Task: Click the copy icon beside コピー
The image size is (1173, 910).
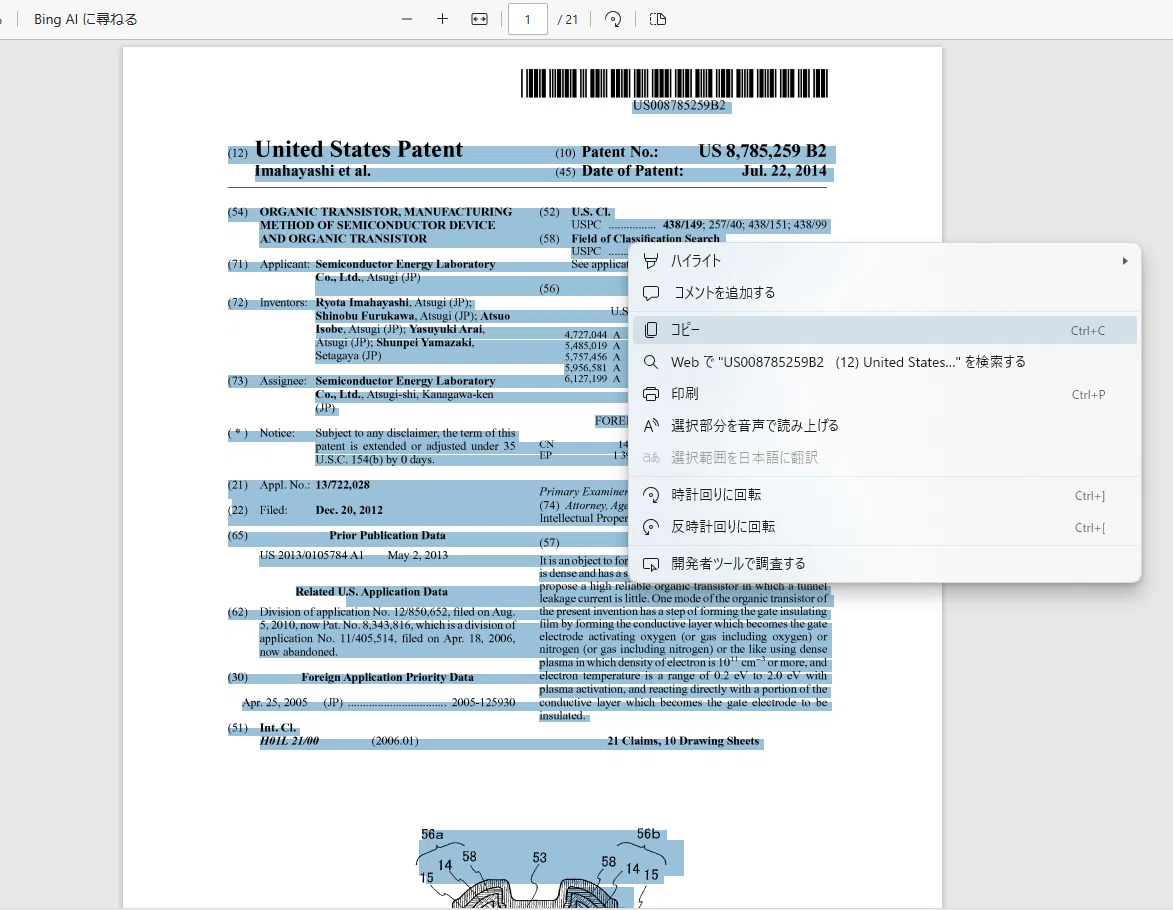Action: [x=651, y=330]
